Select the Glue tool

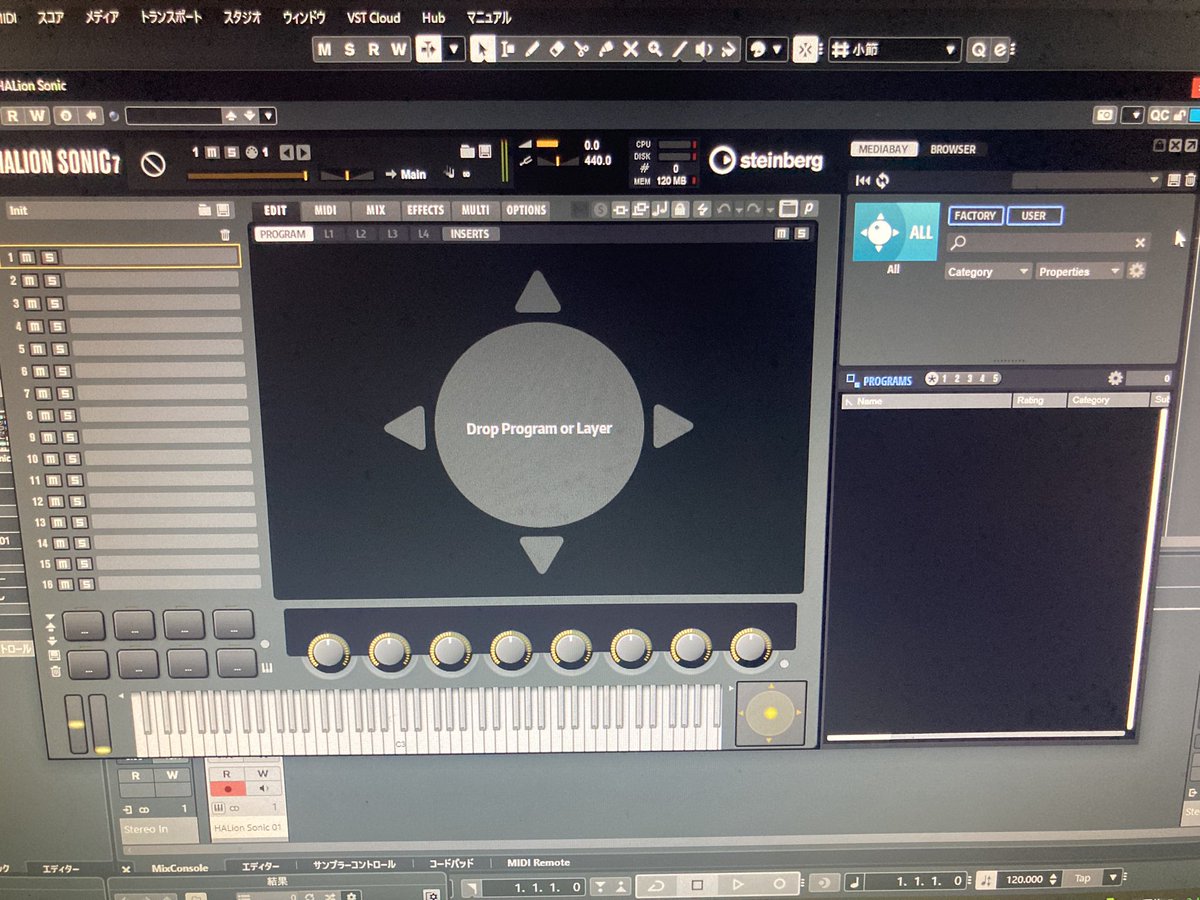coord(606,49)
